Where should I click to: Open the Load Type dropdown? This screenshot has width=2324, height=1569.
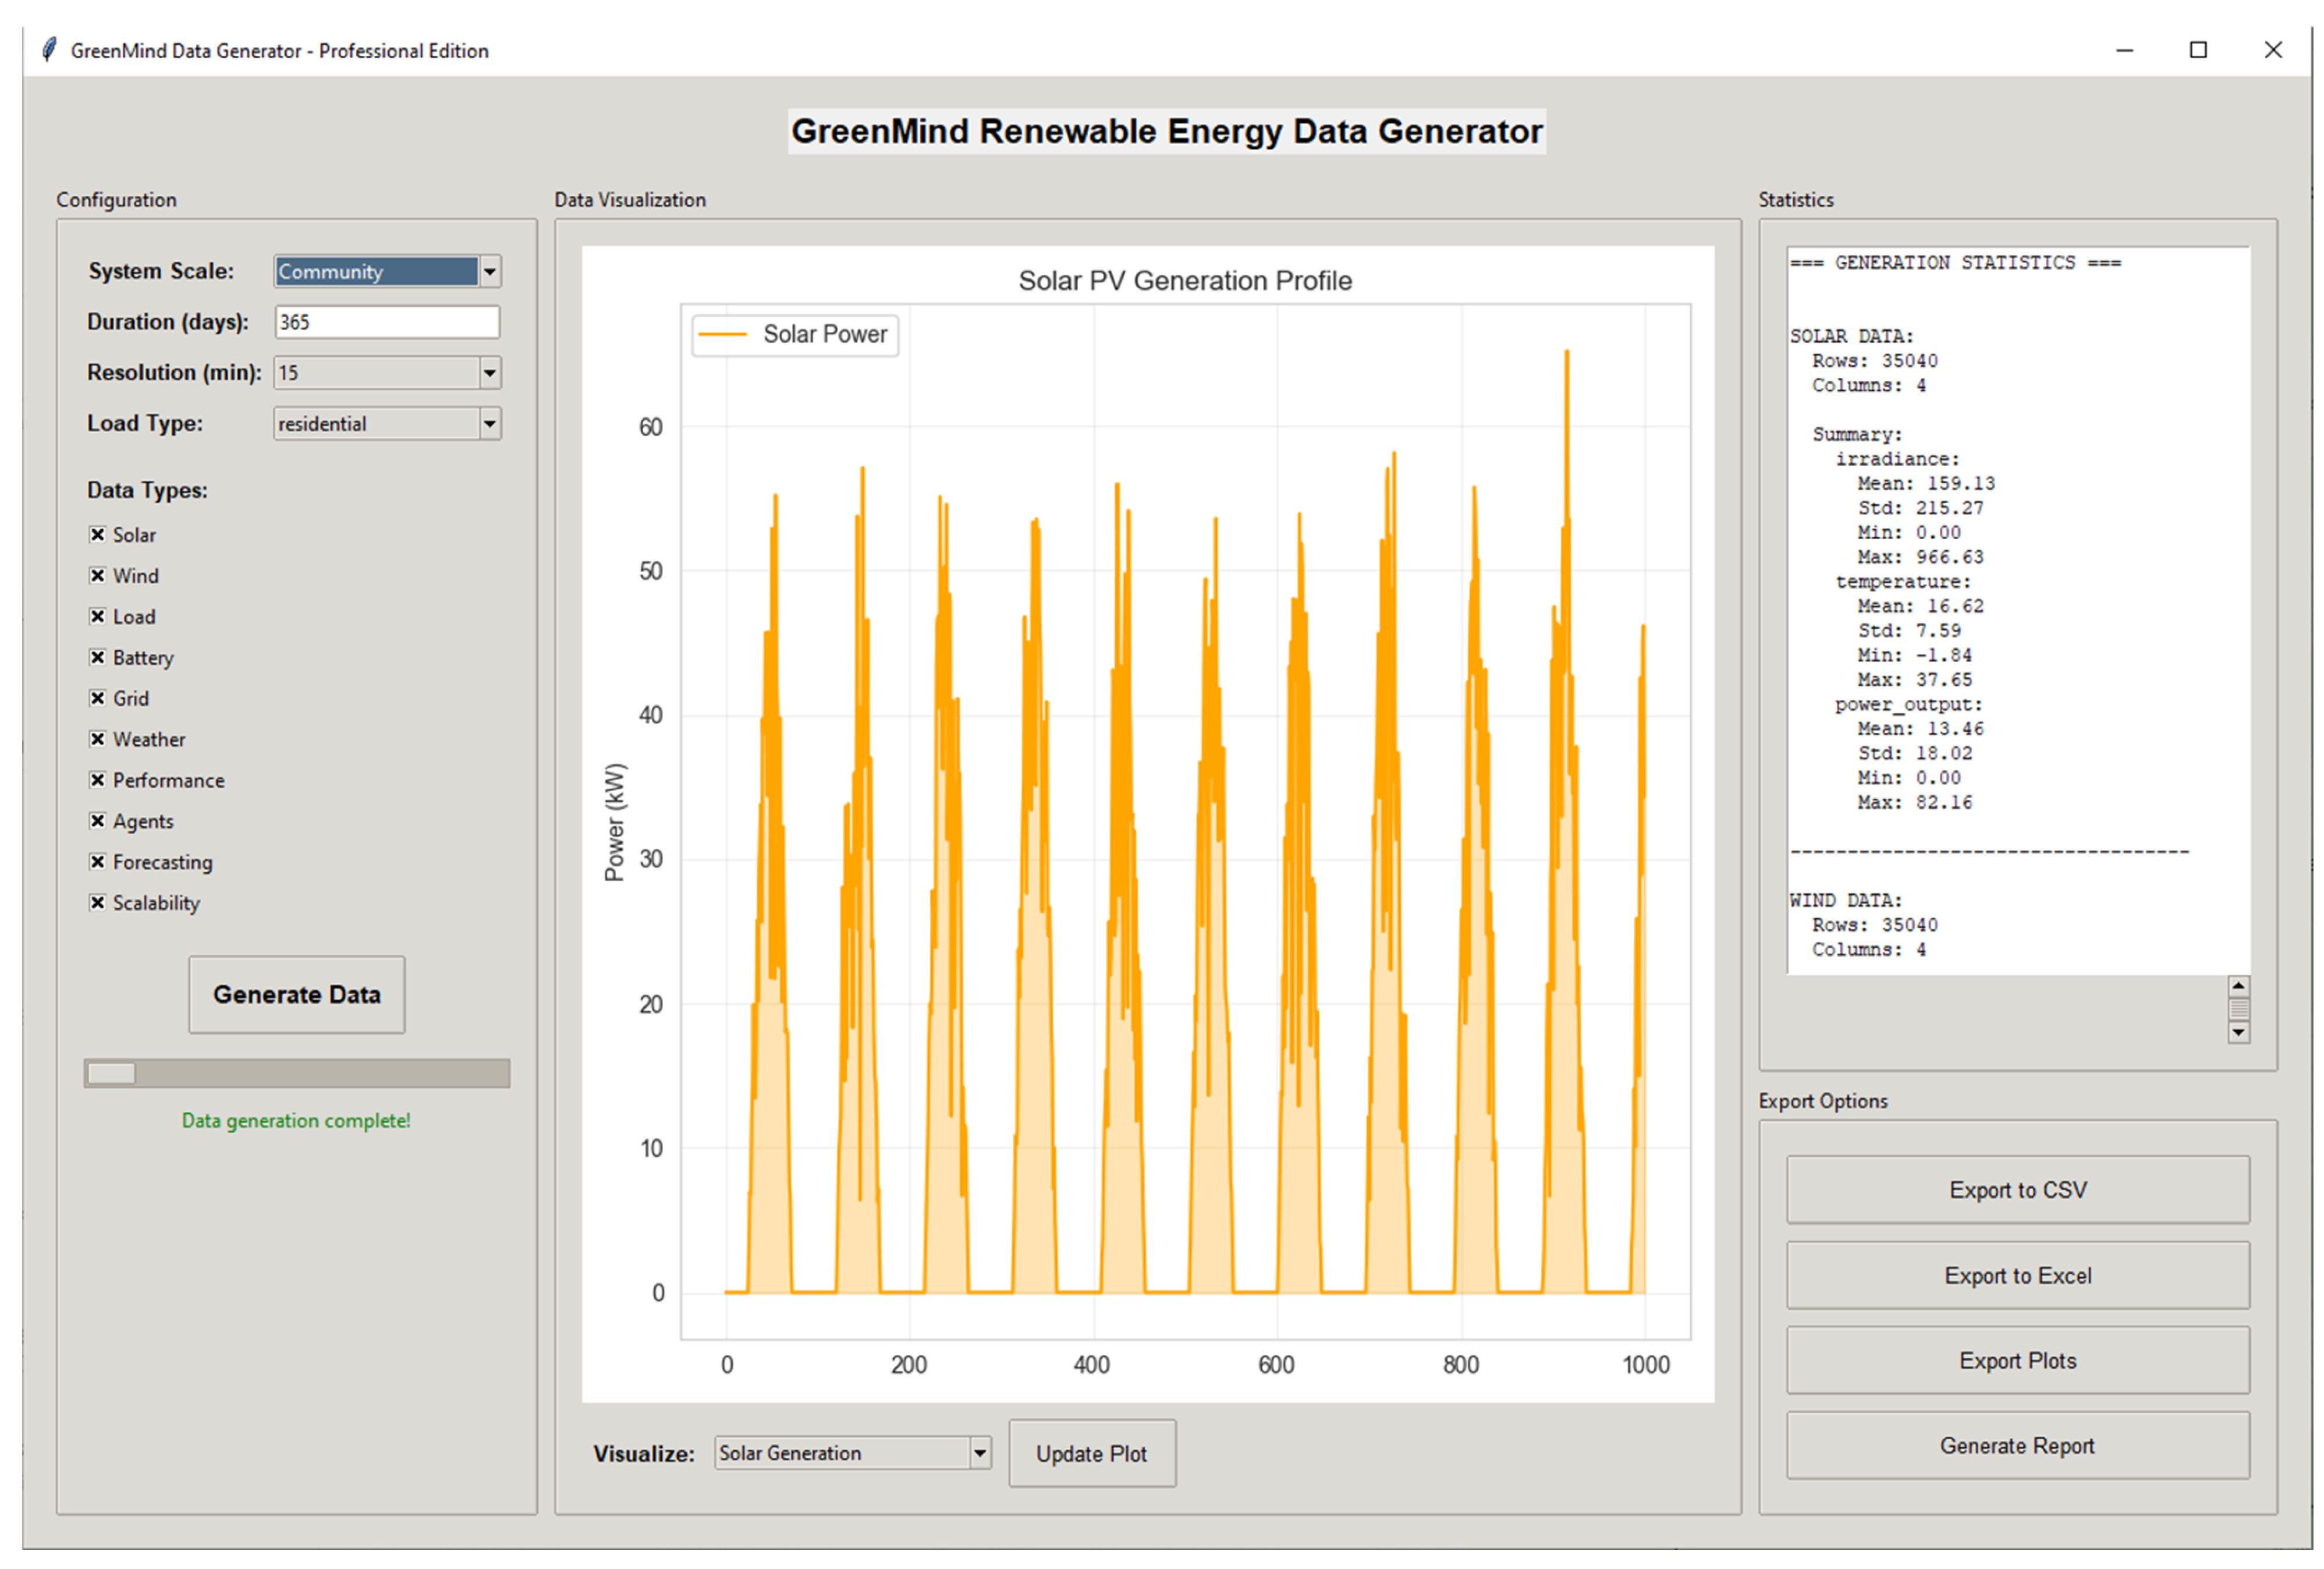pos(489,424)
